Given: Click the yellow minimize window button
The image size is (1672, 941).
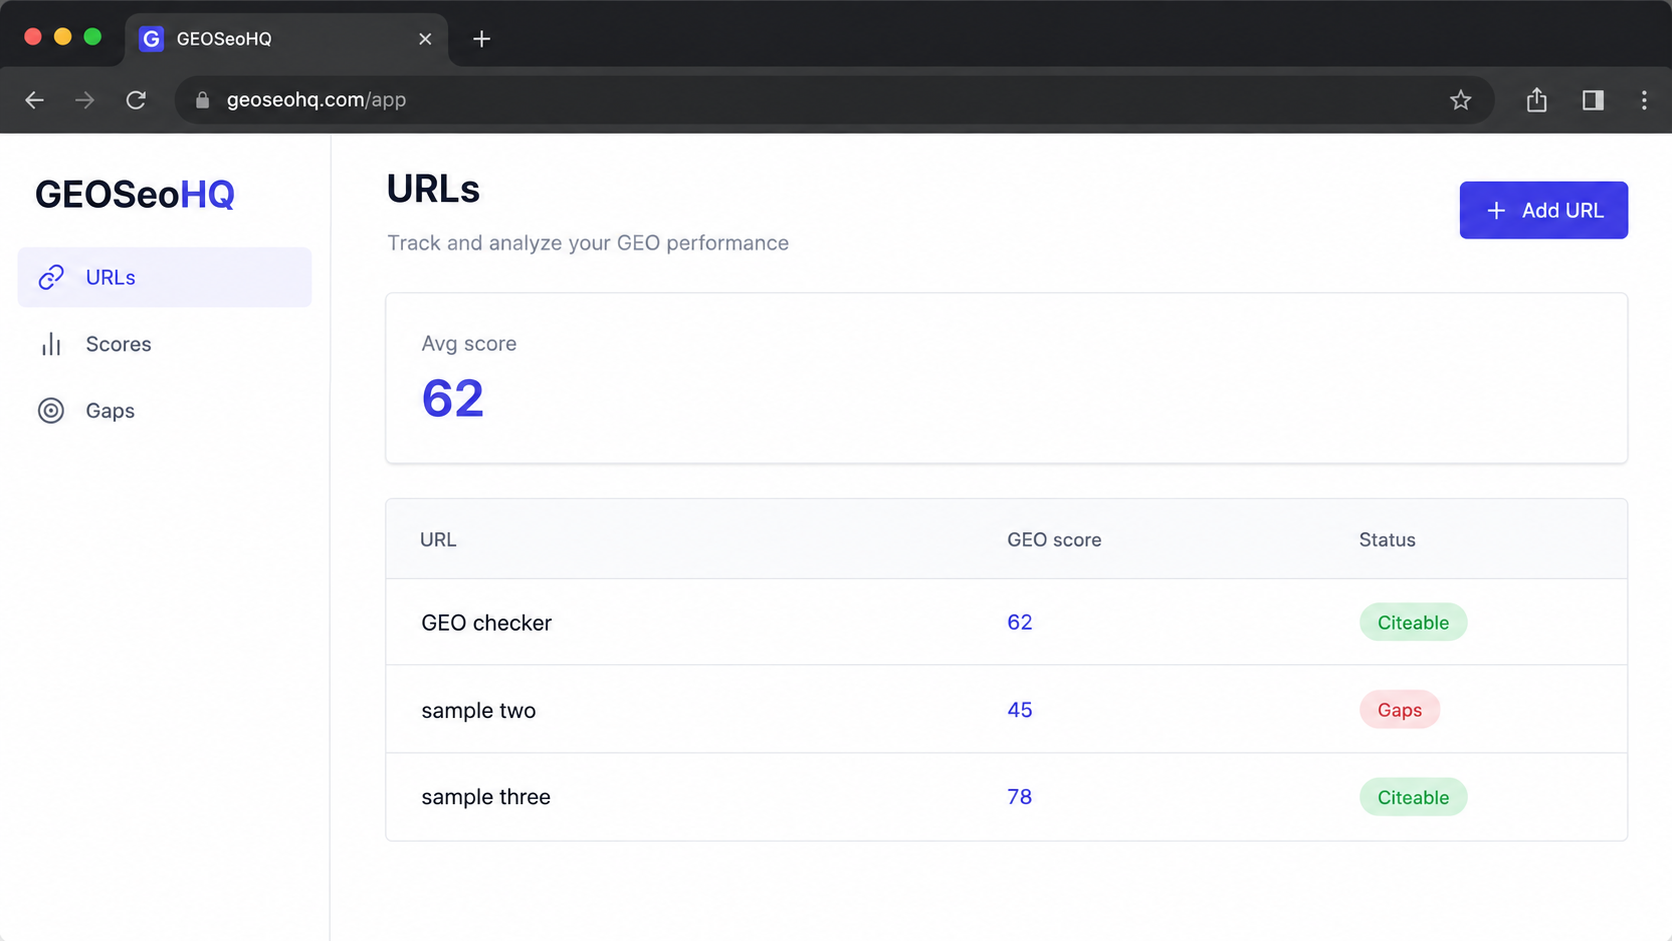Looking at the screenshot, I should (63, 37).
